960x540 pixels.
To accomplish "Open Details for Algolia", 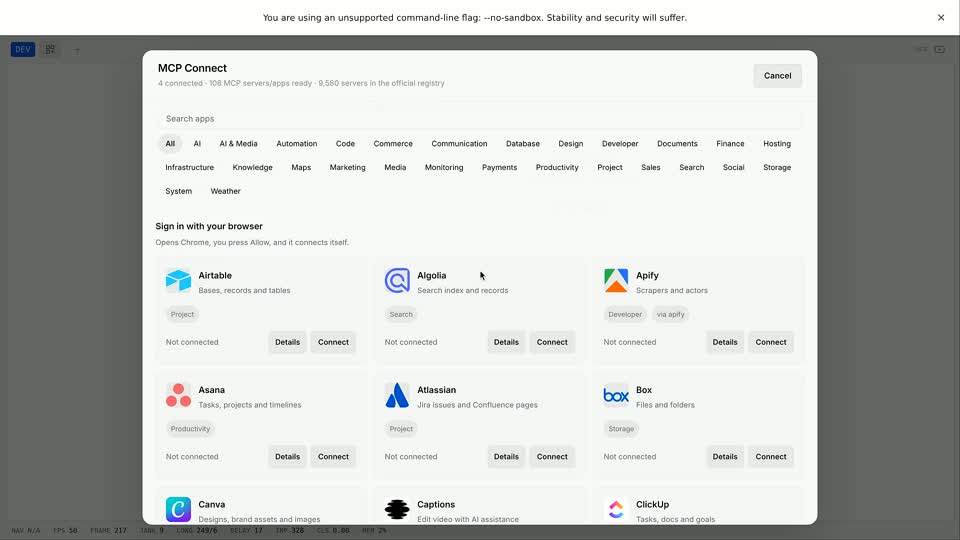I will coord(506,342).
